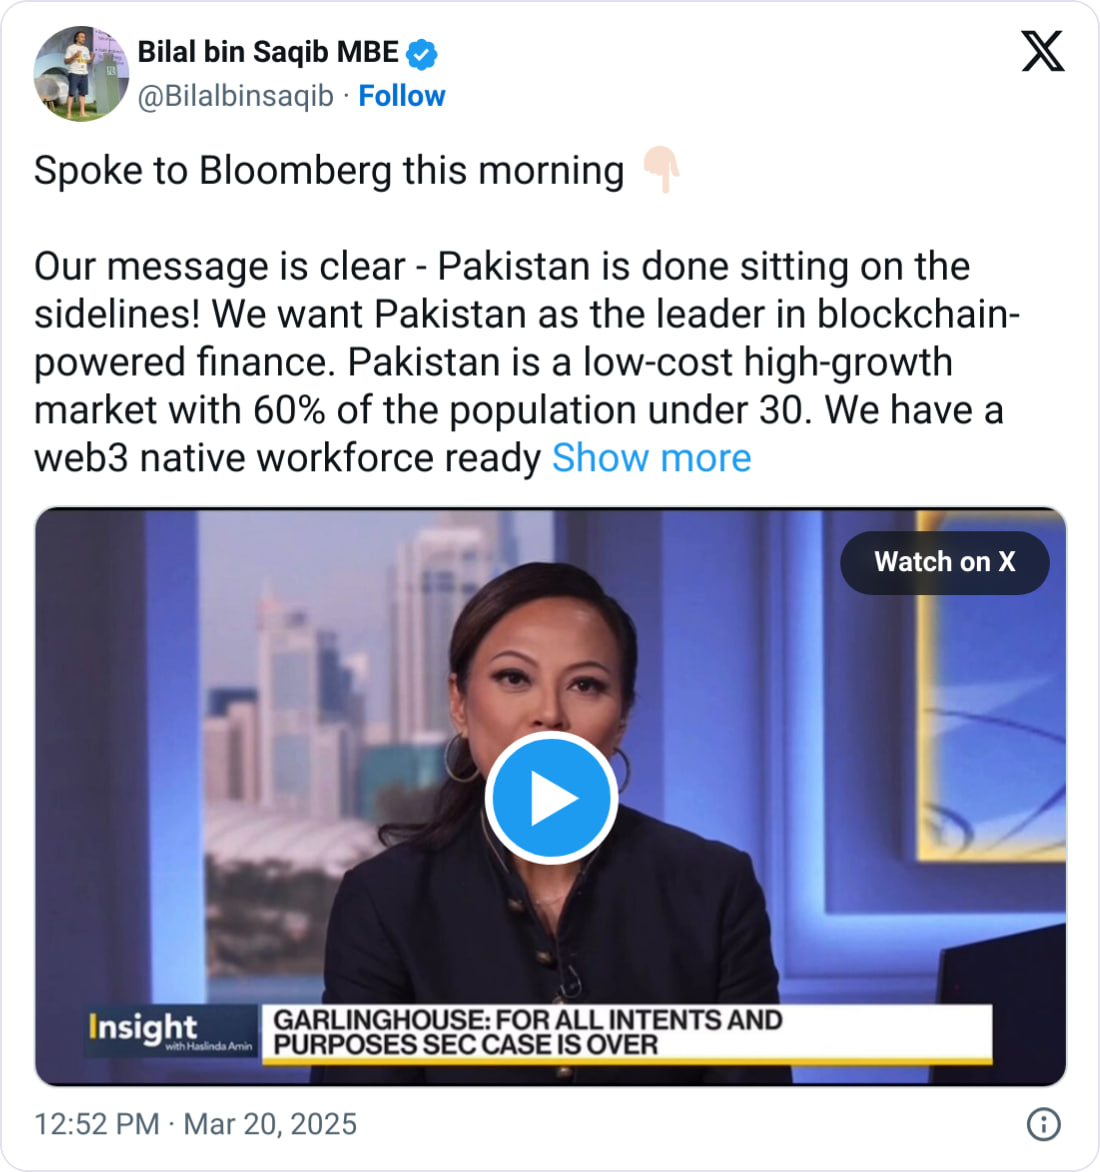Image resolution: width=1100 pixels, height=1172 pixels.
Task: Click the 'web3 native workforce ready' text
Action: tap(287, 458)
